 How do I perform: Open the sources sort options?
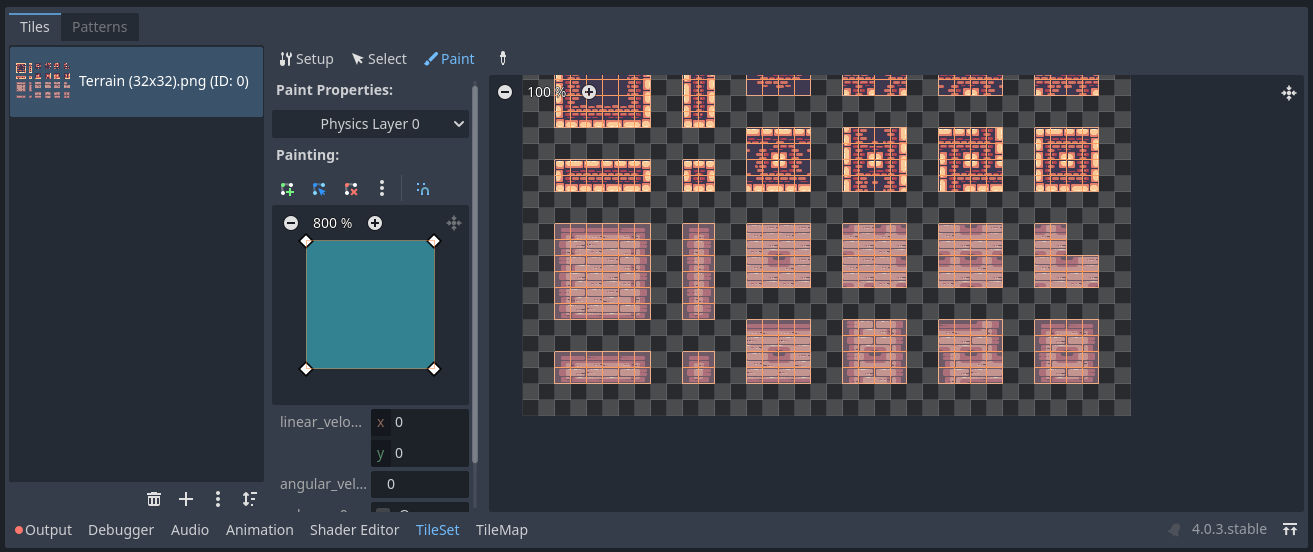coord(249,499)
